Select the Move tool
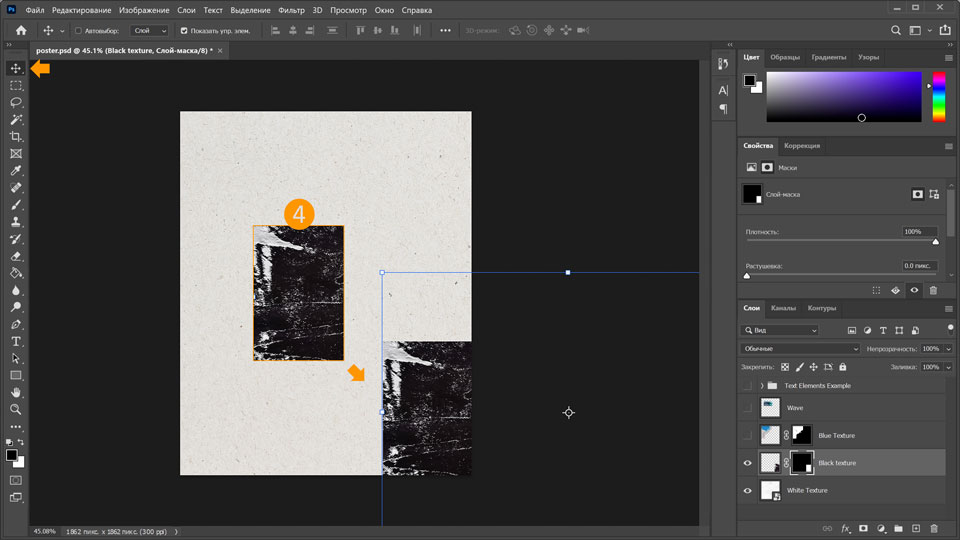 tap(16, 68)
